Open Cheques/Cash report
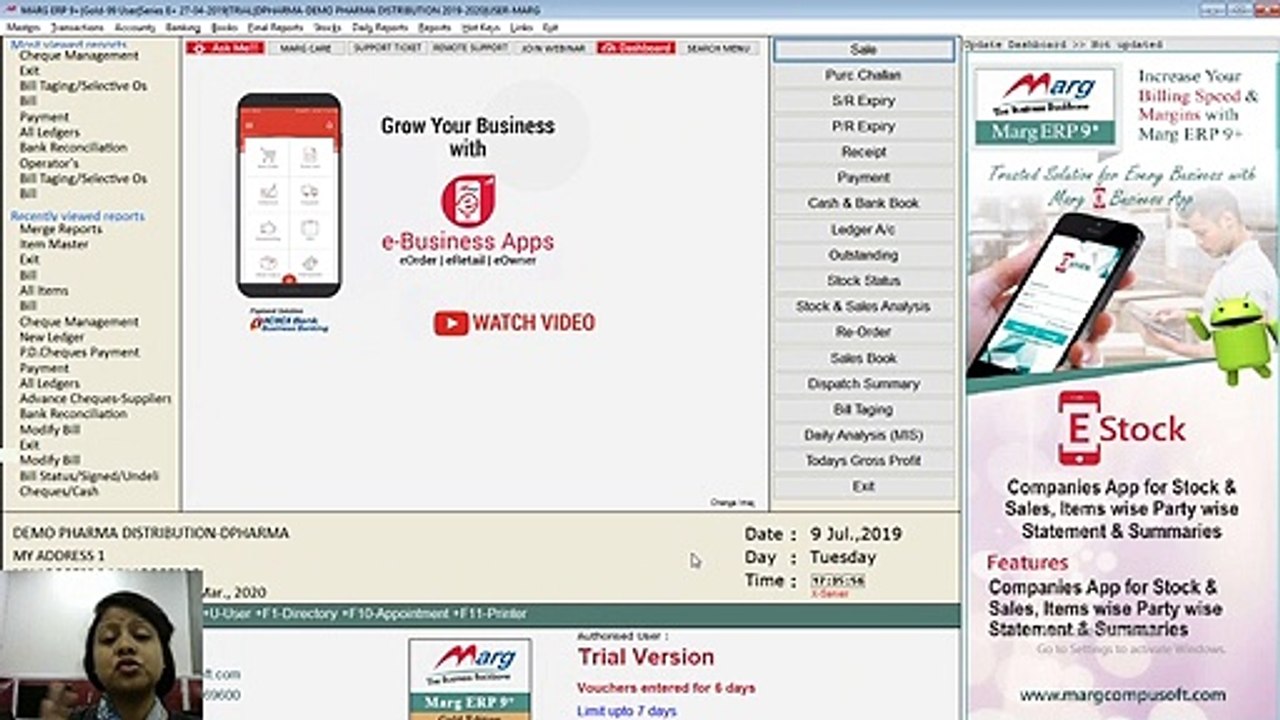Viewport: 1280px width, 720px height. point(59,491)
